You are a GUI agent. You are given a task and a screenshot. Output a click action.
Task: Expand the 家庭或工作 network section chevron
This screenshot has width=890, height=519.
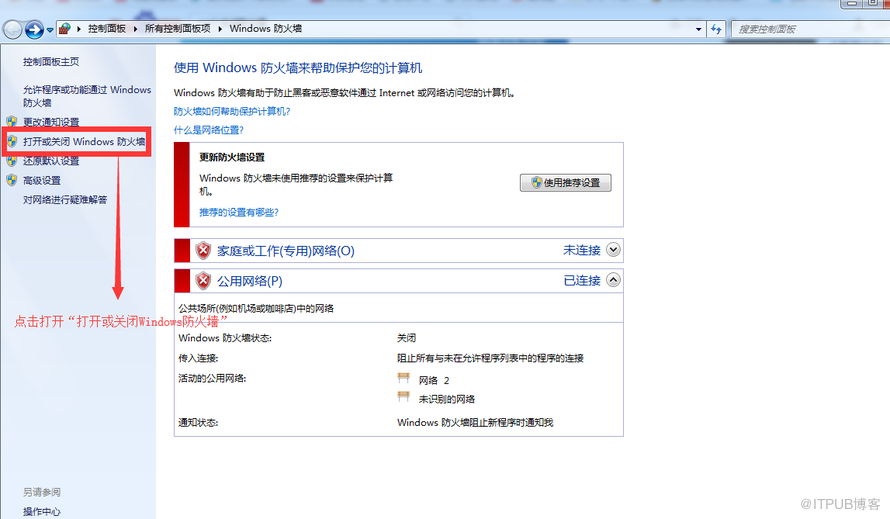pos(613,250)
